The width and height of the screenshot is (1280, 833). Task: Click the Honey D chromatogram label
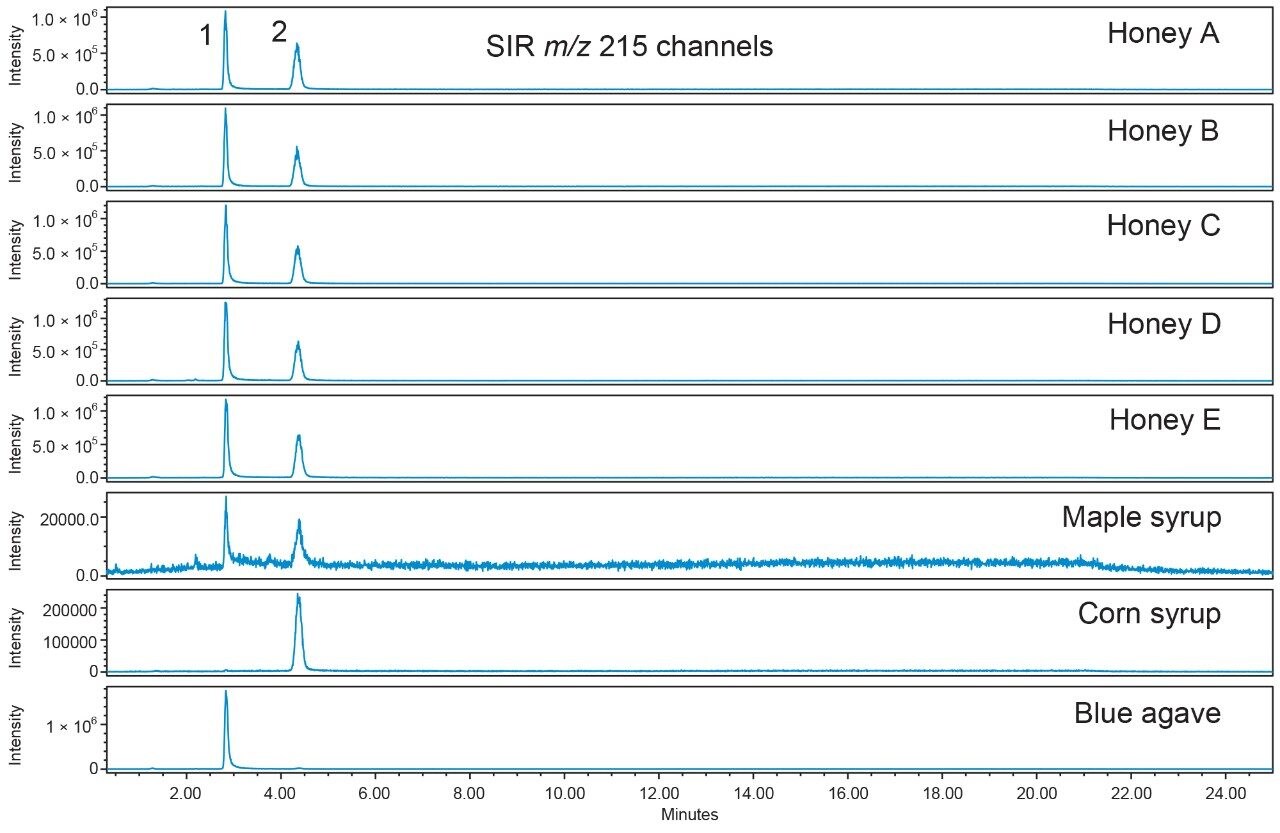click(x=1163, y=325)
